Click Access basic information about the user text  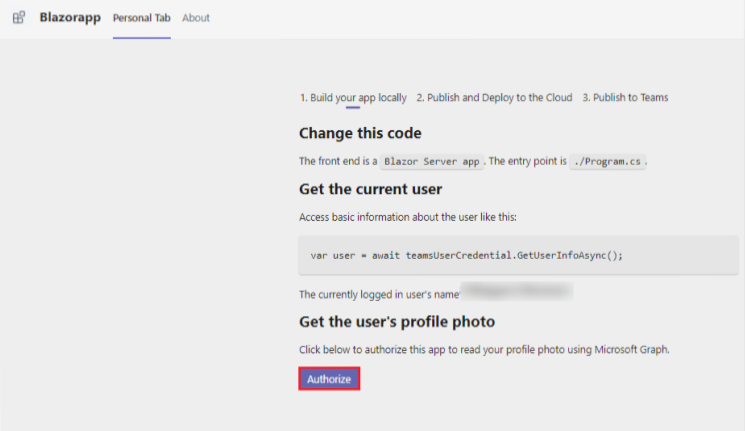point(408,217)
